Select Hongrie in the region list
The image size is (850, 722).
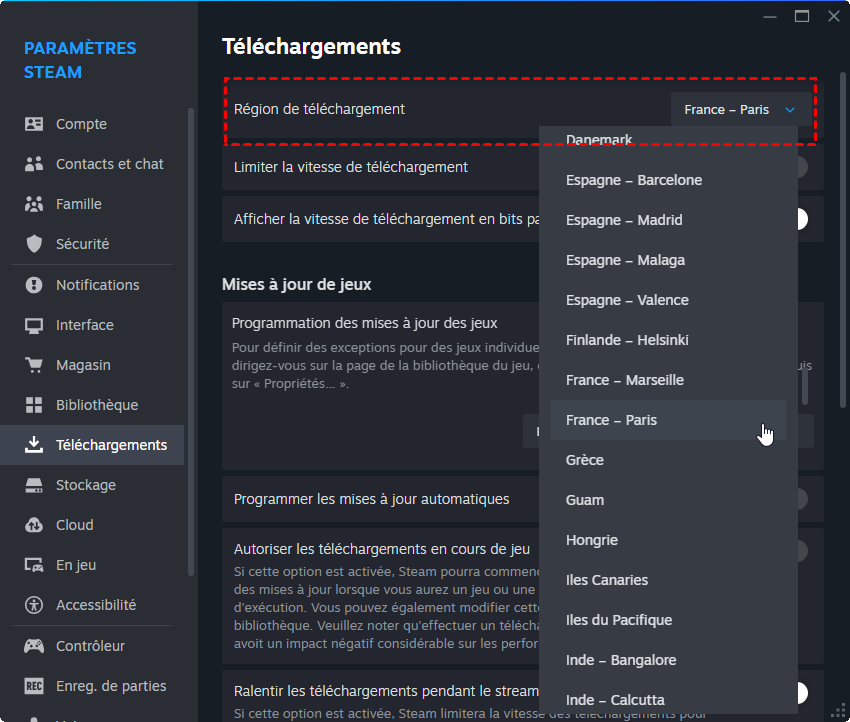[668, 540]
